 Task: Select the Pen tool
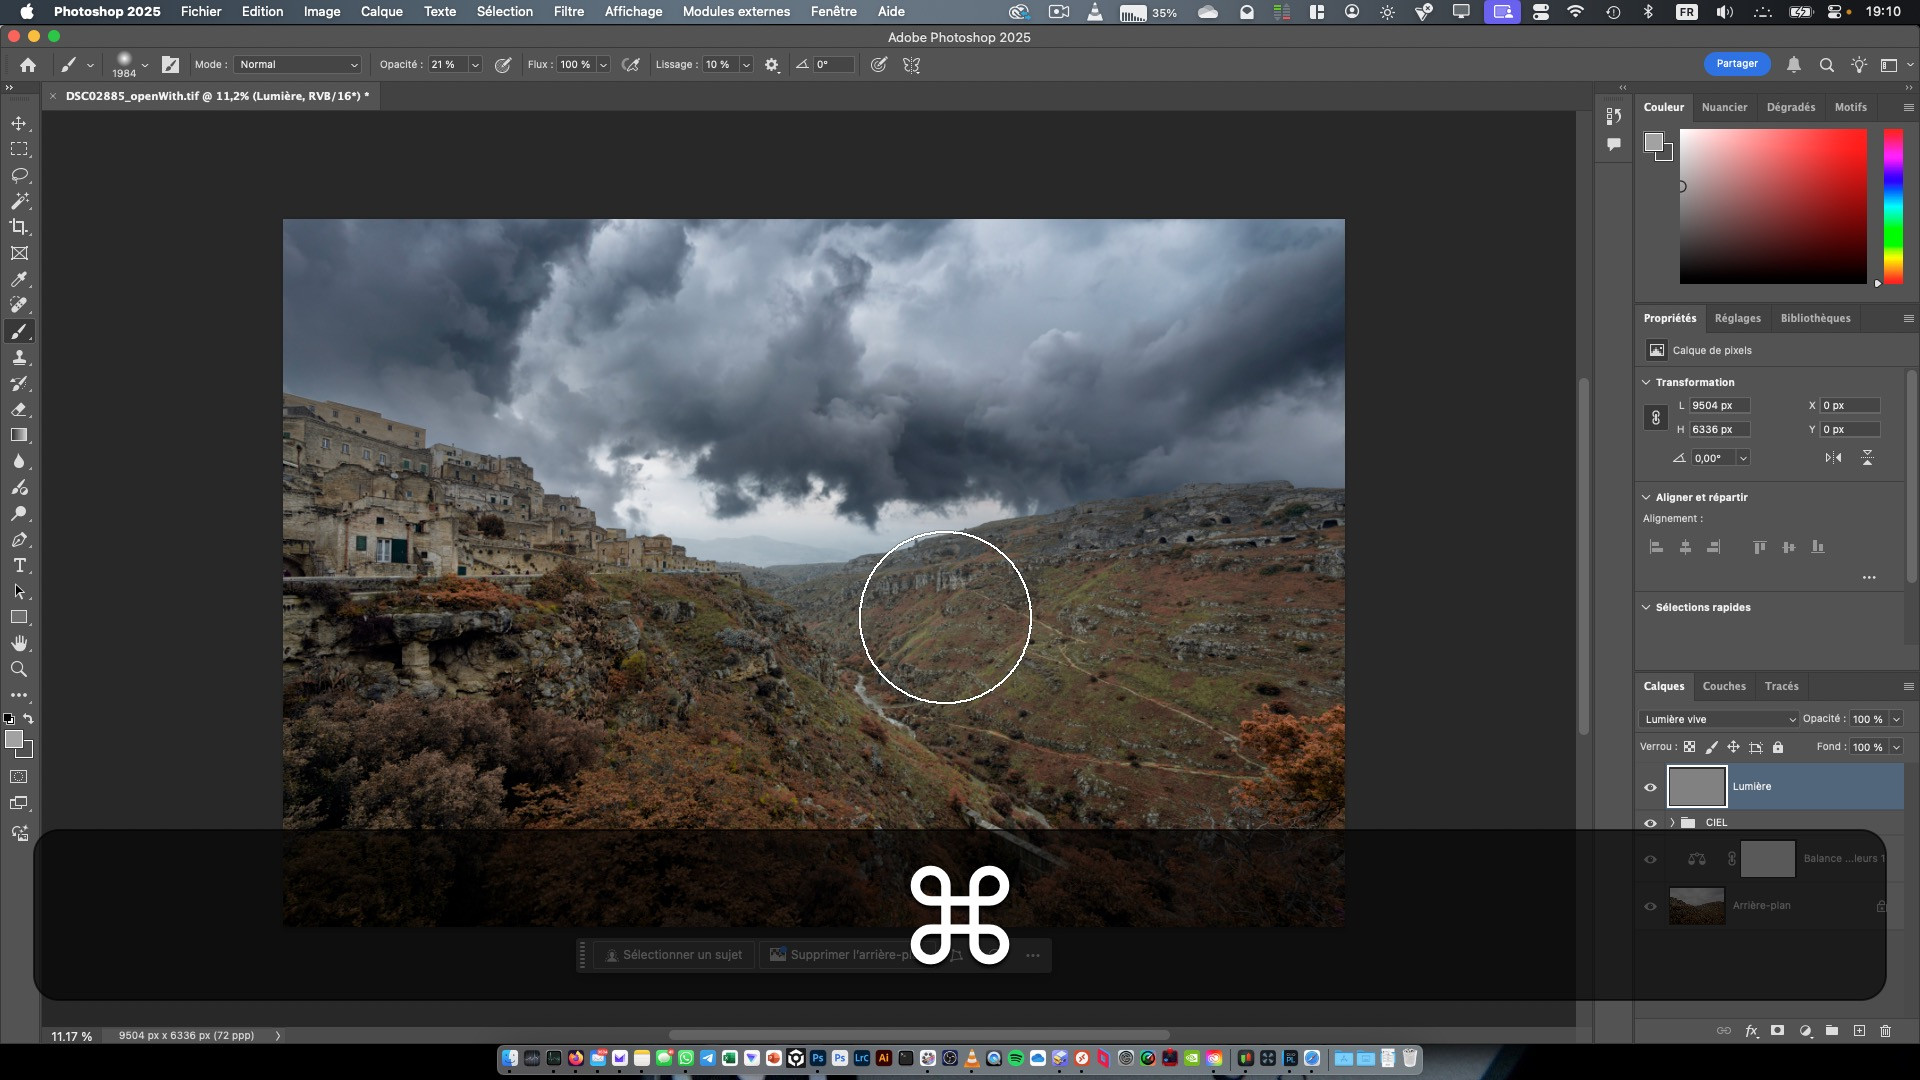[19, 539]
